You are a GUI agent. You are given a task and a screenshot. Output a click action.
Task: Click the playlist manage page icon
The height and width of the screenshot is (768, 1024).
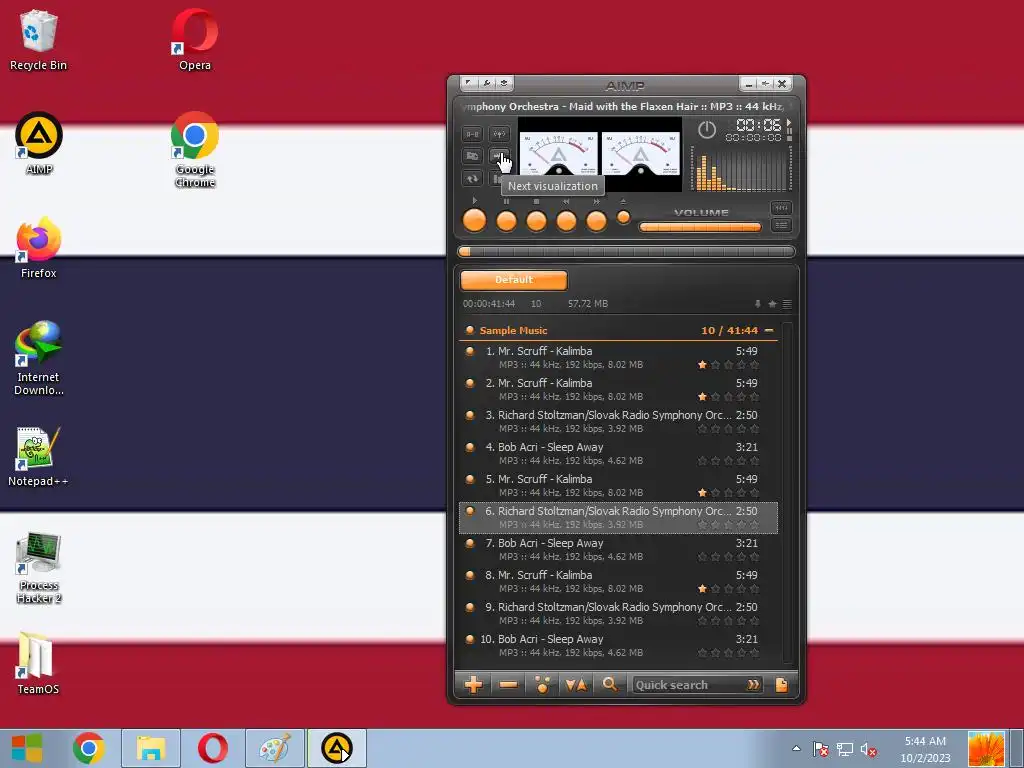point(781,684)
